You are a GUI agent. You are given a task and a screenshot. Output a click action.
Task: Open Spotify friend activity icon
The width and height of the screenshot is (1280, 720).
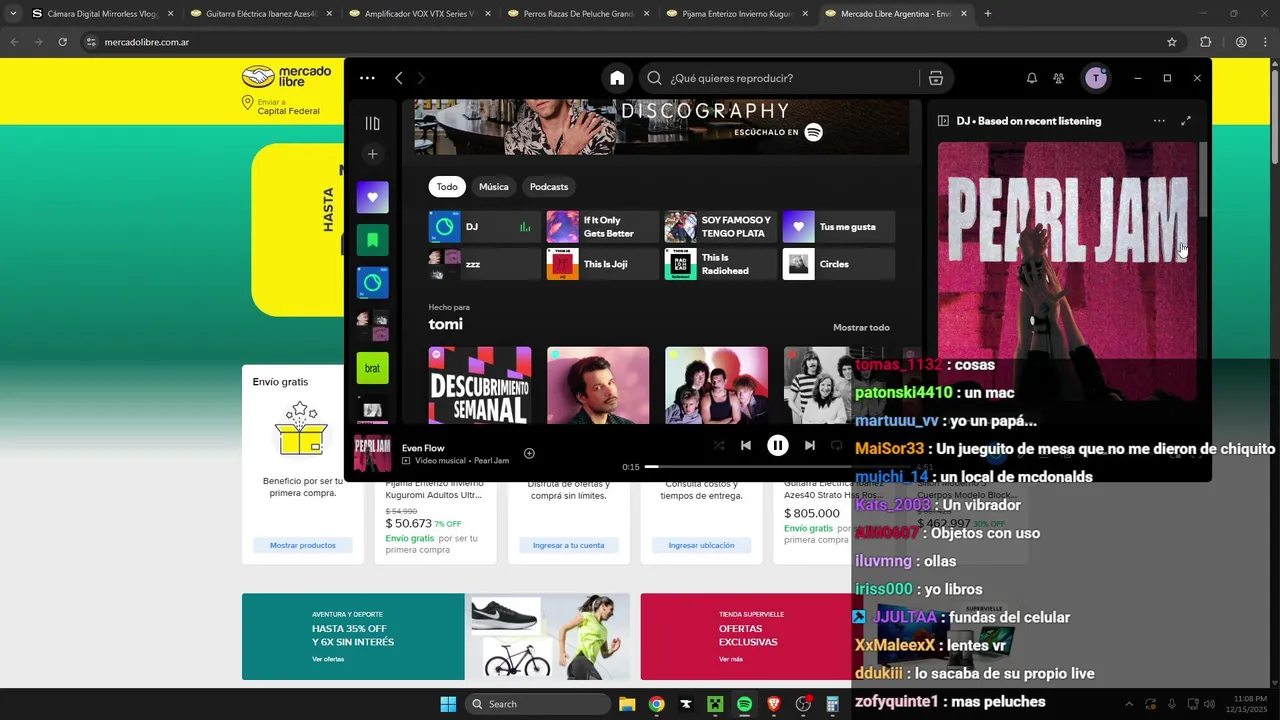tap(1059, 78)
